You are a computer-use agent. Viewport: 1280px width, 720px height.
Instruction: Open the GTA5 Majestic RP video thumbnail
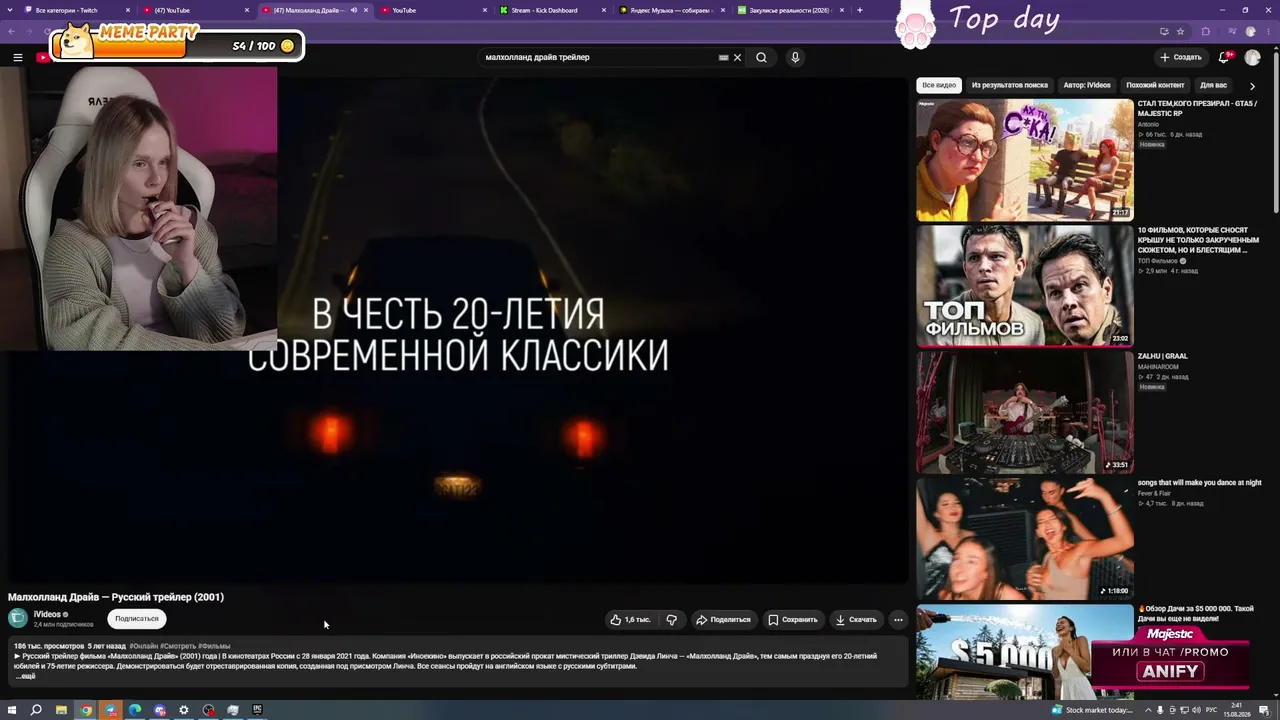click(1025, 159)
